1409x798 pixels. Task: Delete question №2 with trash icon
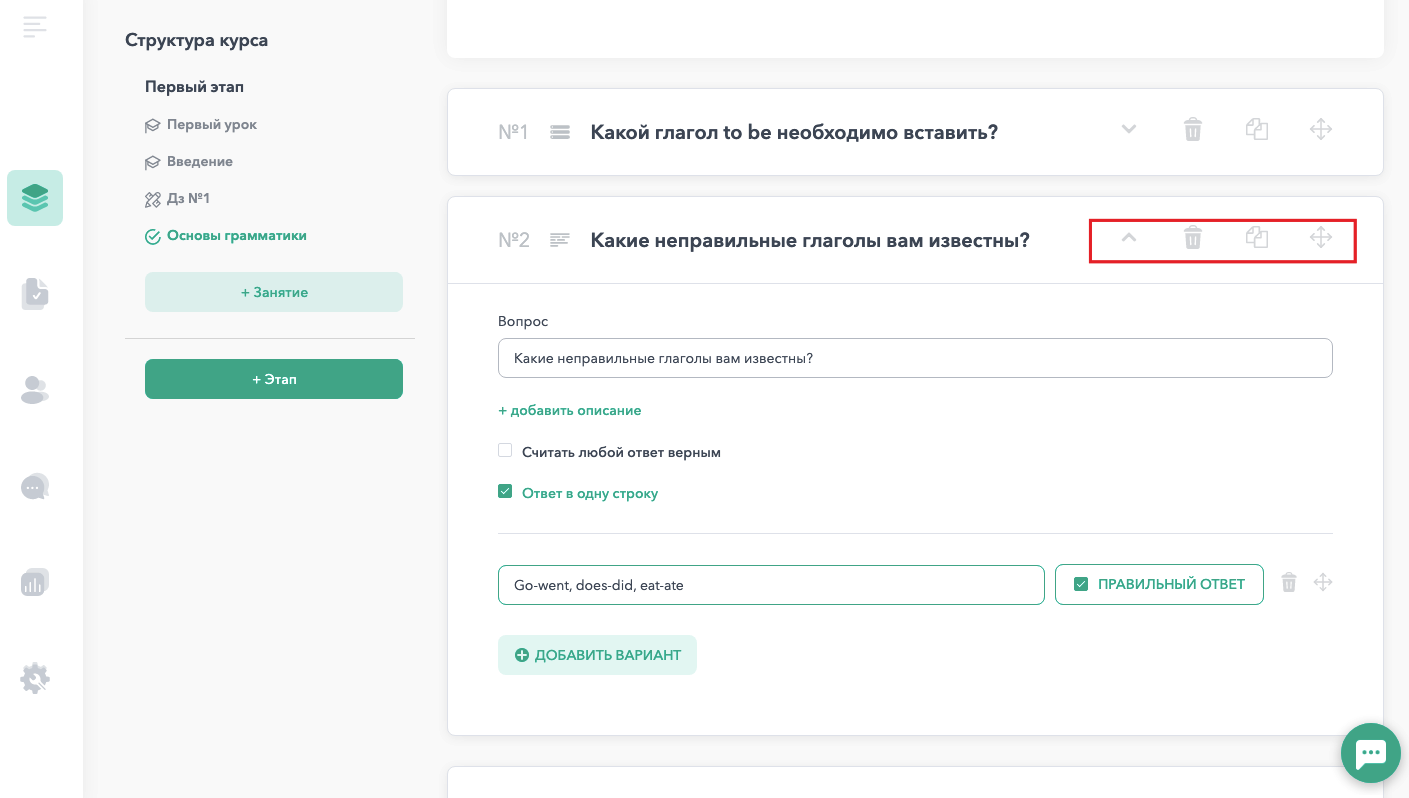[1193, 237]
